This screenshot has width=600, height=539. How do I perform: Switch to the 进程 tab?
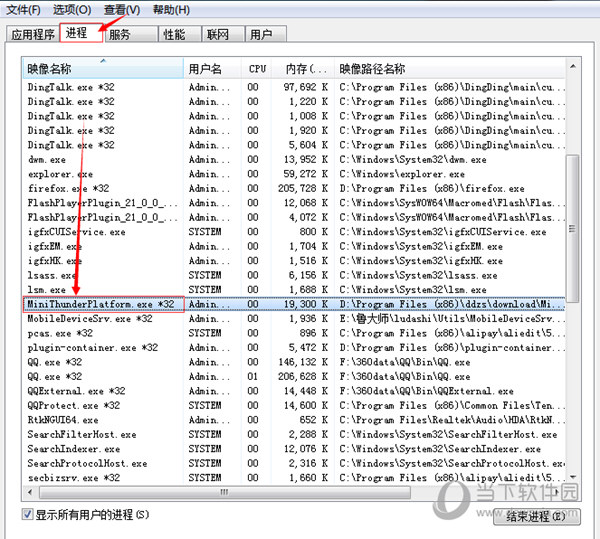pyautogui.click(x=81, y=33)
